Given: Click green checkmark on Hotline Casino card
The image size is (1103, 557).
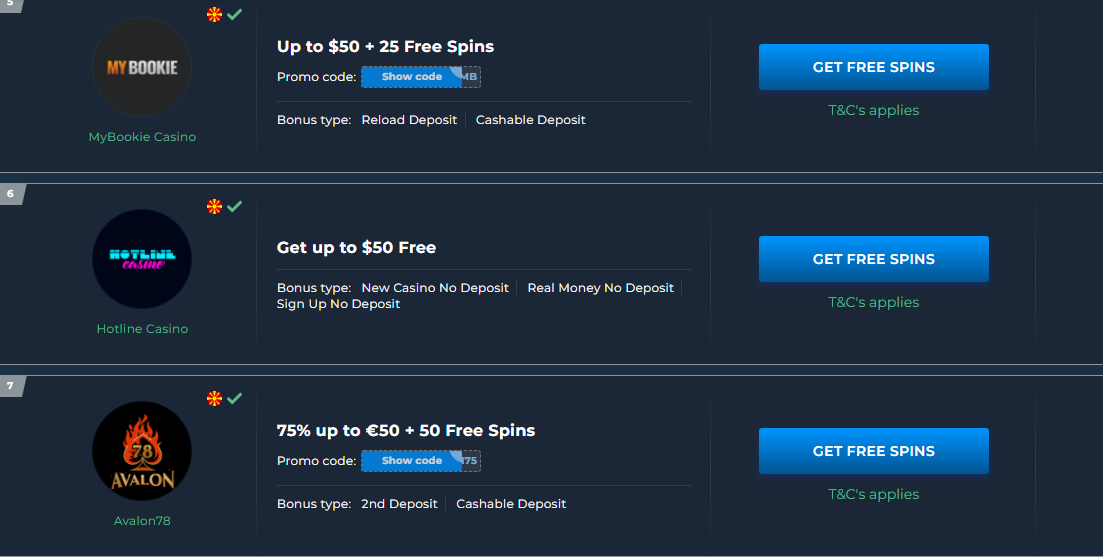Looking at the screenshot, I should [x=235, y=206].
